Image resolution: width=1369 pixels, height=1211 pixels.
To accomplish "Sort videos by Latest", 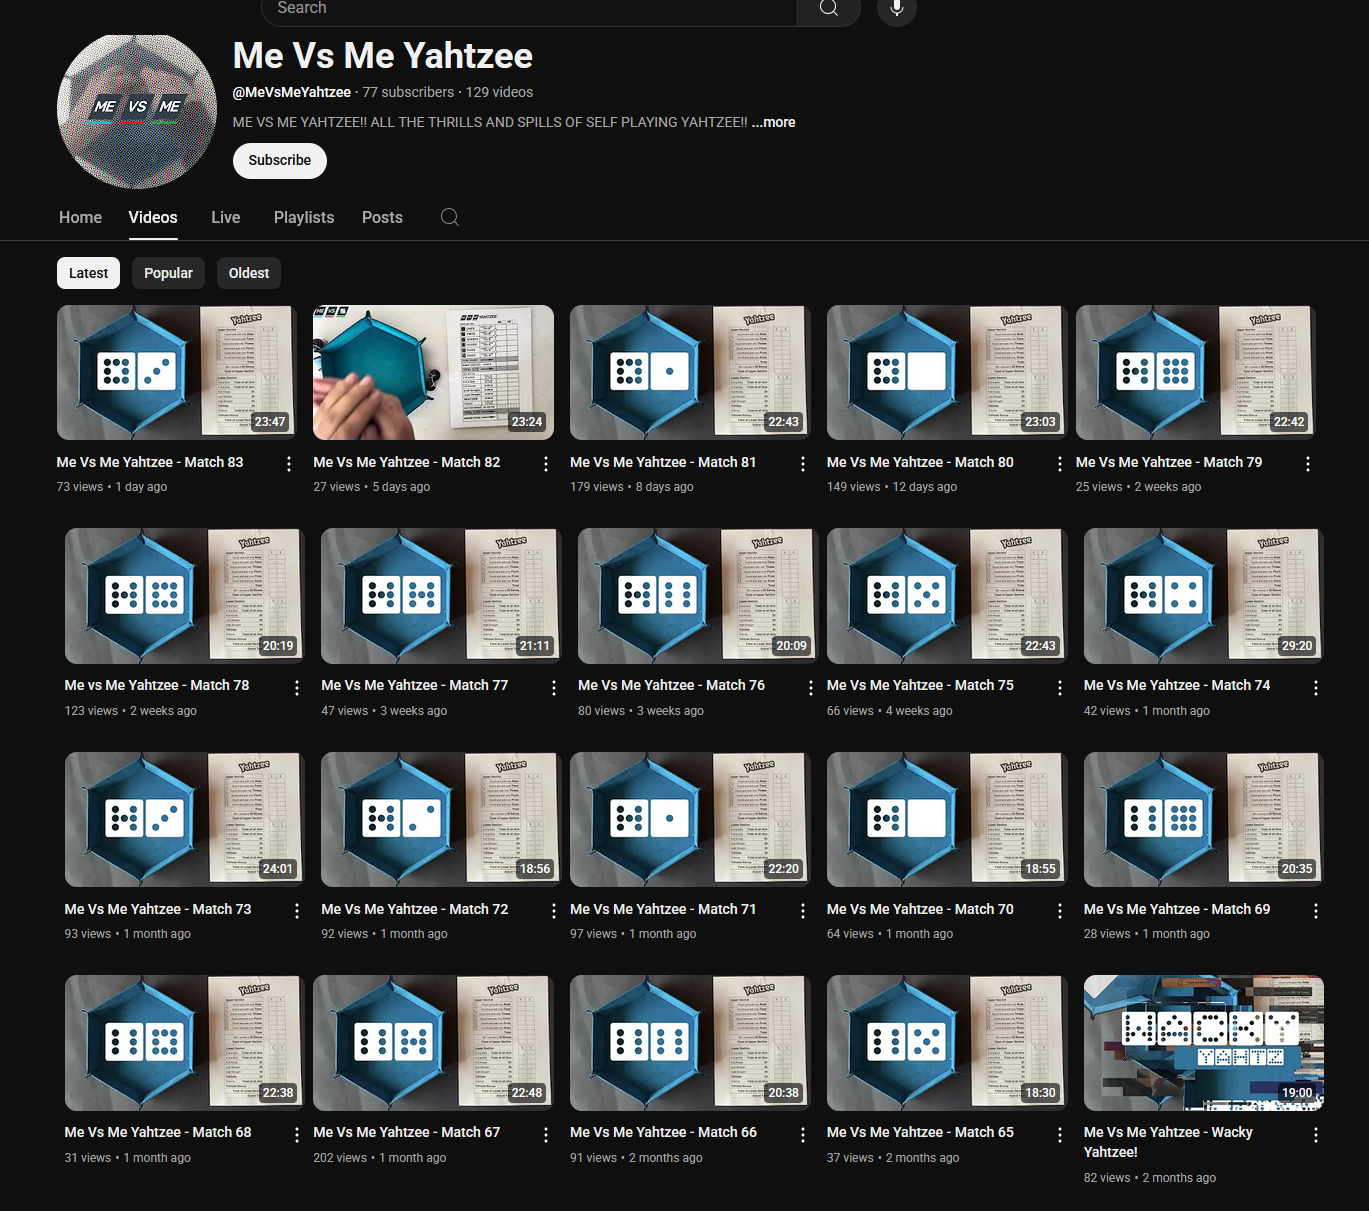I will (88, 273).
